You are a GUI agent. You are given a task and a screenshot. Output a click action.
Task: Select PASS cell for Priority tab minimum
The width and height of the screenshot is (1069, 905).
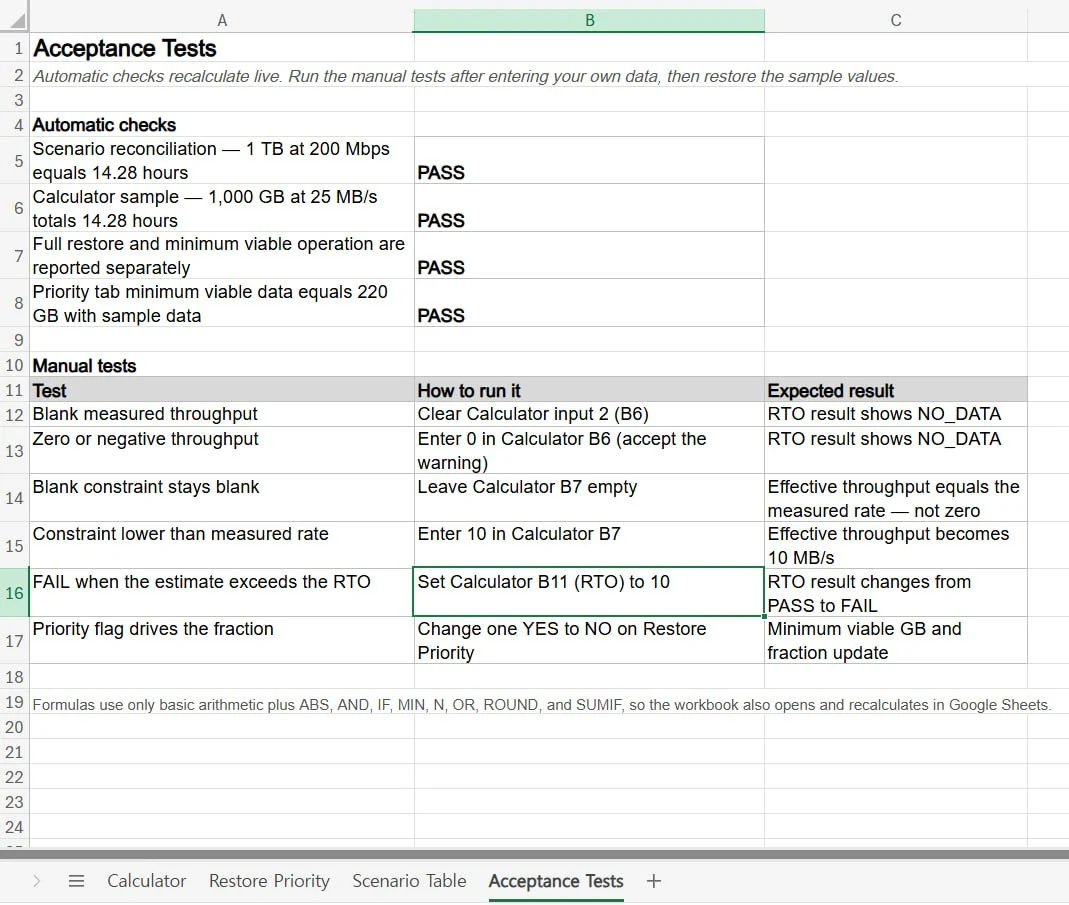click(x=589, y=303)
